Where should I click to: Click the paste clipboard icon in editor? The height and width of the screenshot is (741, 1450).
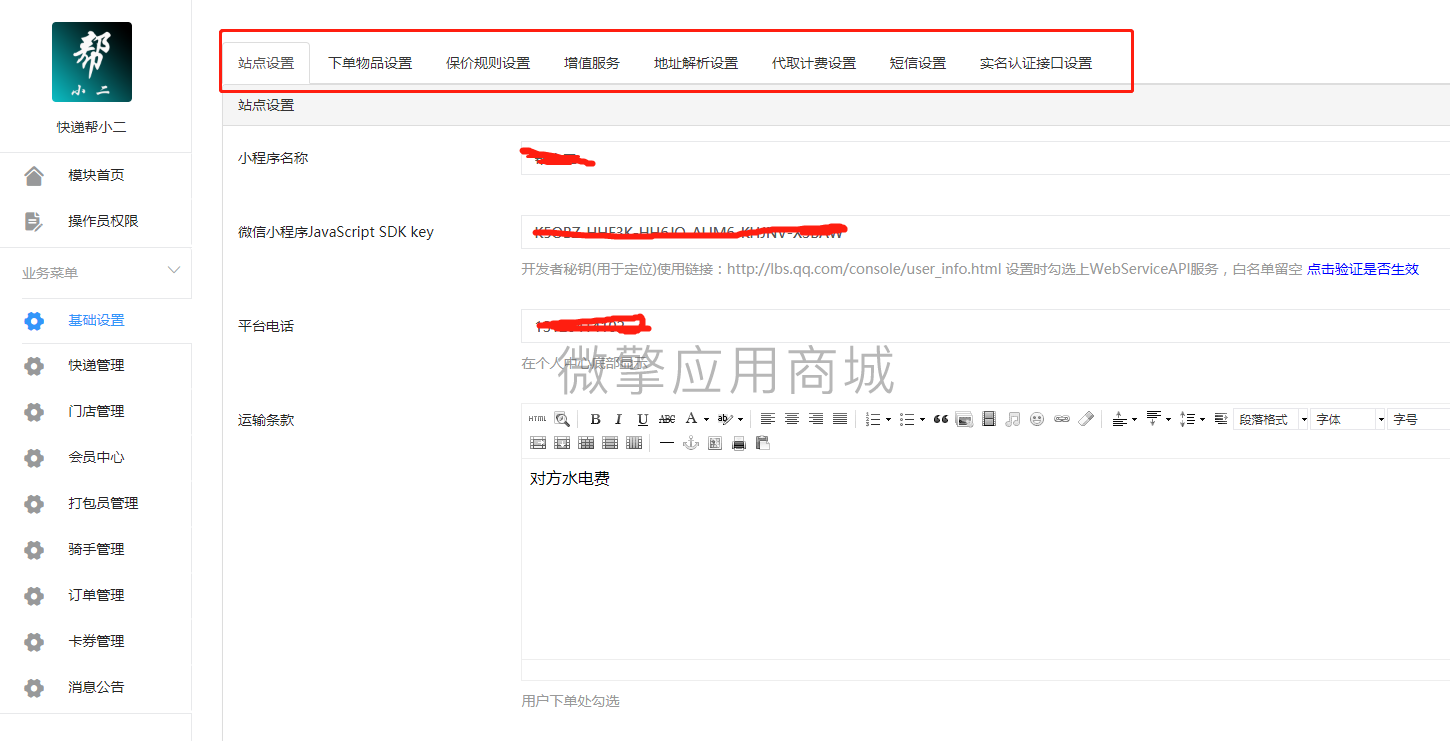click(763, 443)
